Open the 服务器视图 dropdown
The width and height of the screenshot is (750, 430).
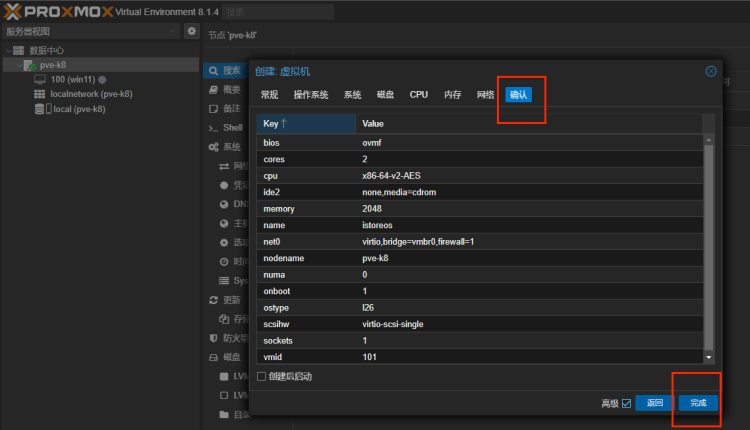coord(91,31)
